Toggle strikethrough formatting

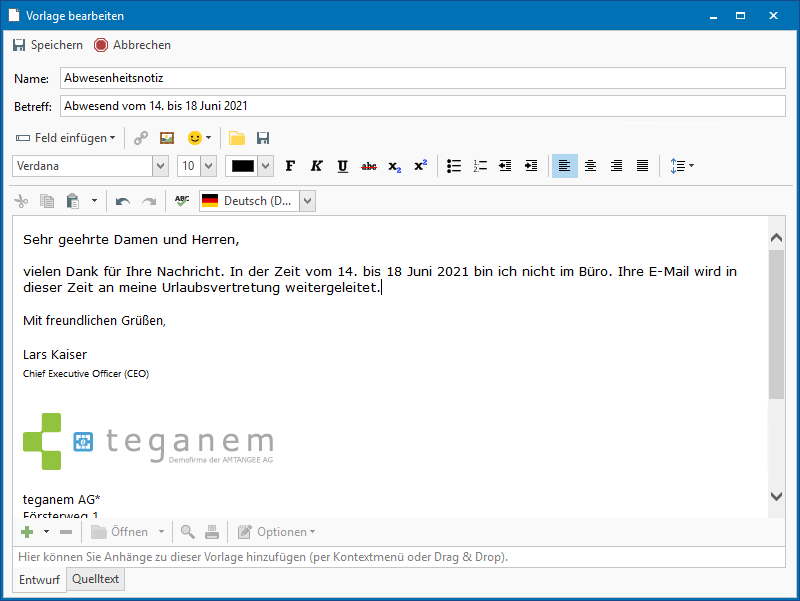[x=368, y=166]
